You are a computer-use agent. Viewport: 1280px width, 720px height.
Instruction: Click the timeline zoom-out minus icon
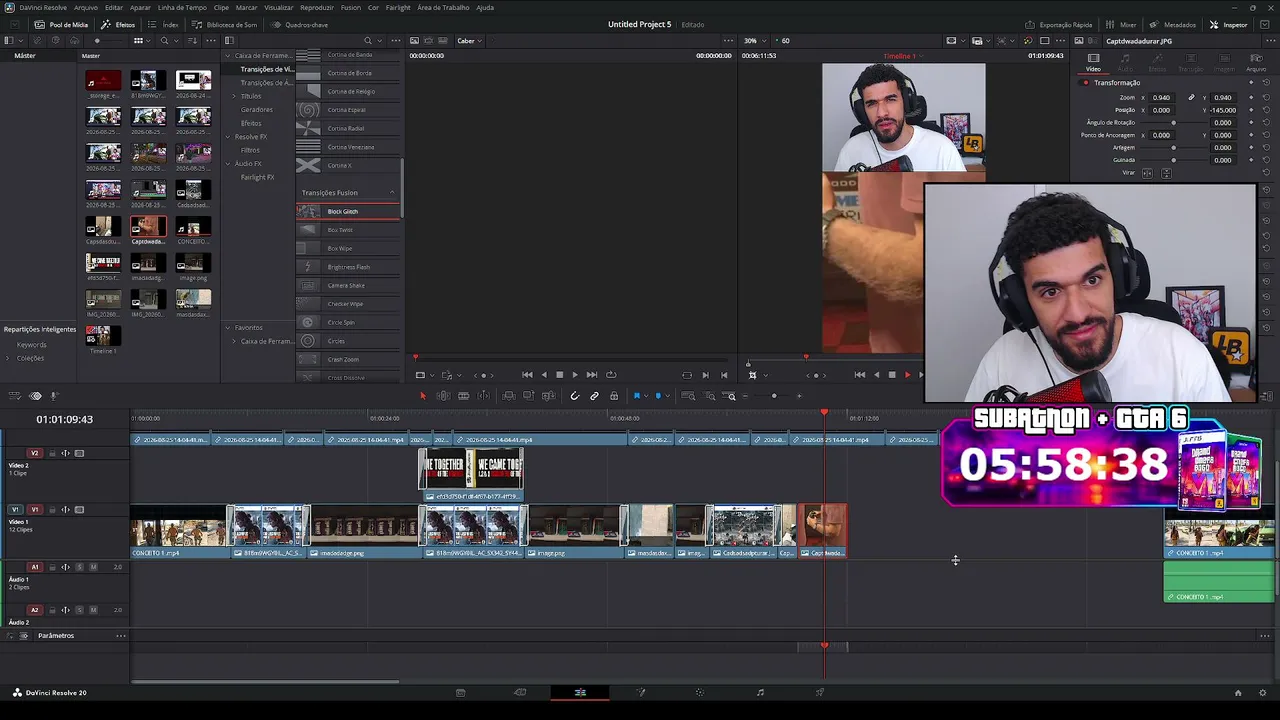[745, 396]
